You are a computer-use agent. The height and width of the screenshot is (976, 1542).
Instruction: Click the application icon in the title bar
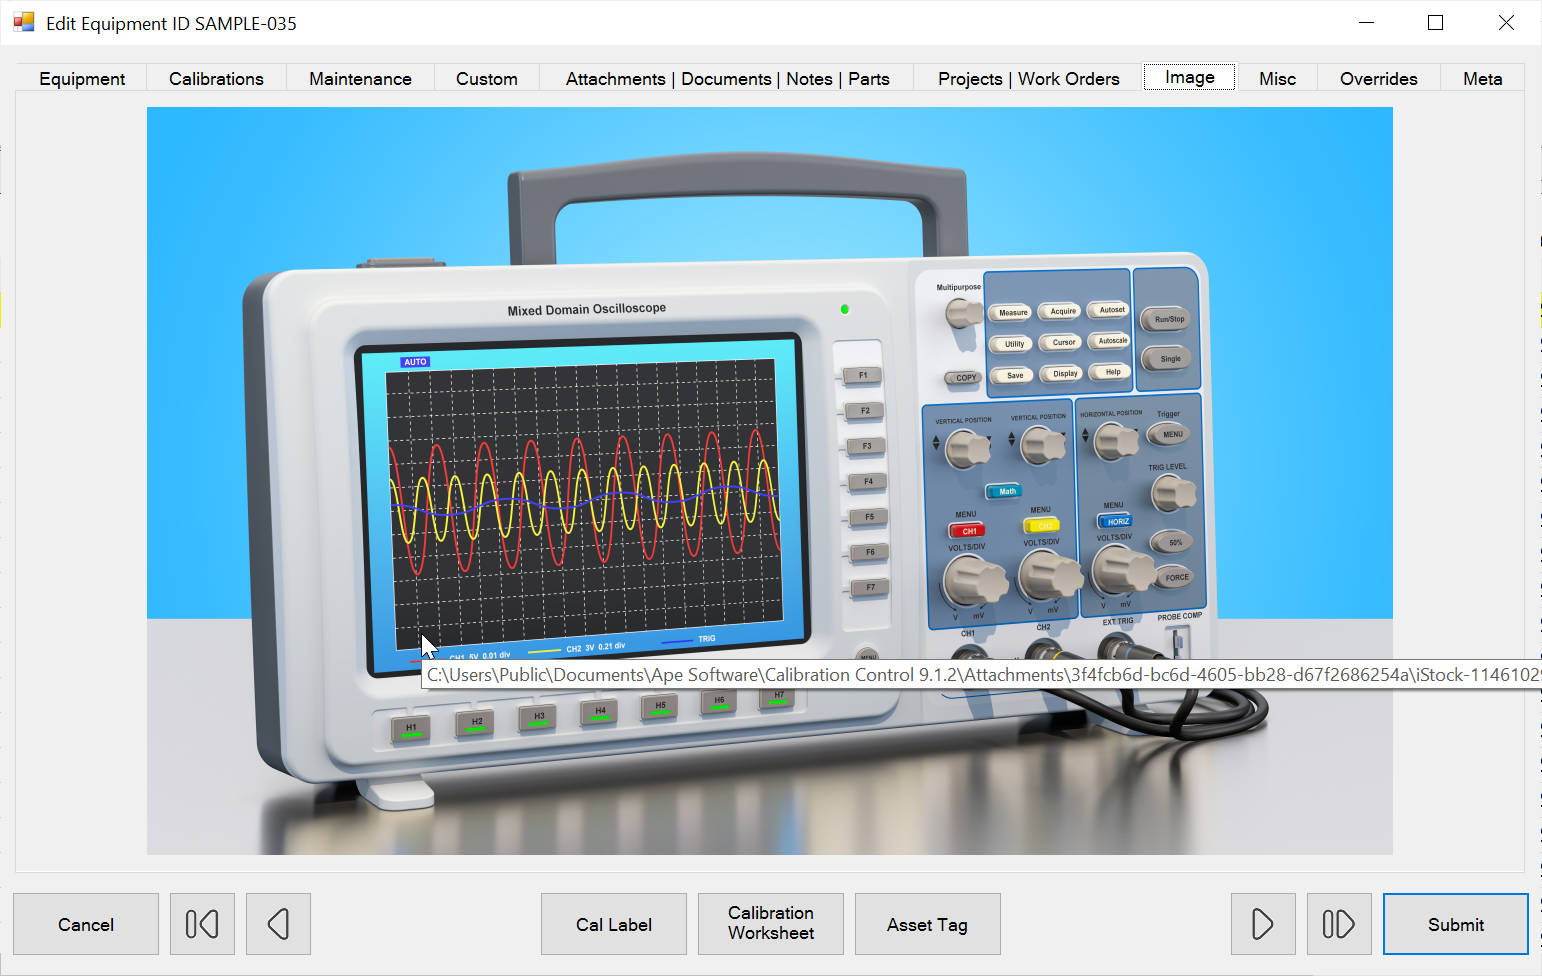tap(23, 21)
